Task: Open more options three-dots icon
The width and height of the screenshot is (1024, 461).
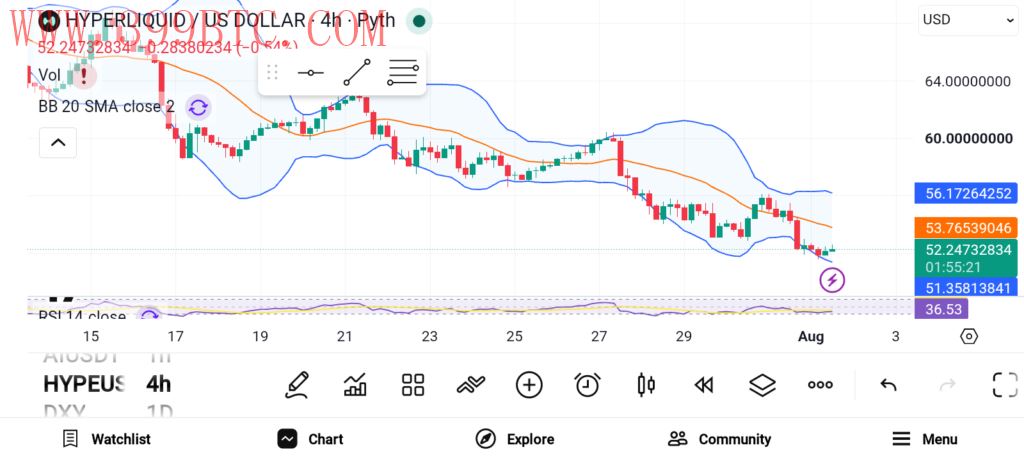Action: tap(820, 385)
